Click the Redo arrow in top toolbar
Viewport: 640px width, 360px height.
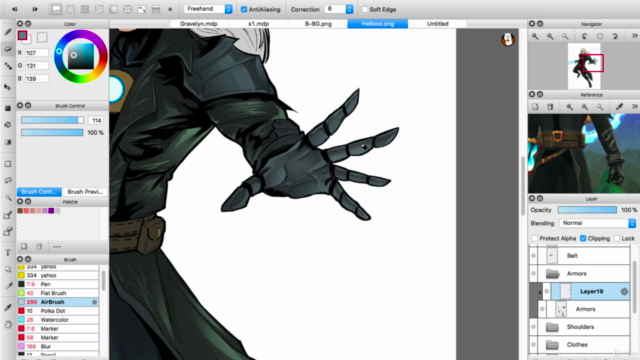click(x=35, y=9)
